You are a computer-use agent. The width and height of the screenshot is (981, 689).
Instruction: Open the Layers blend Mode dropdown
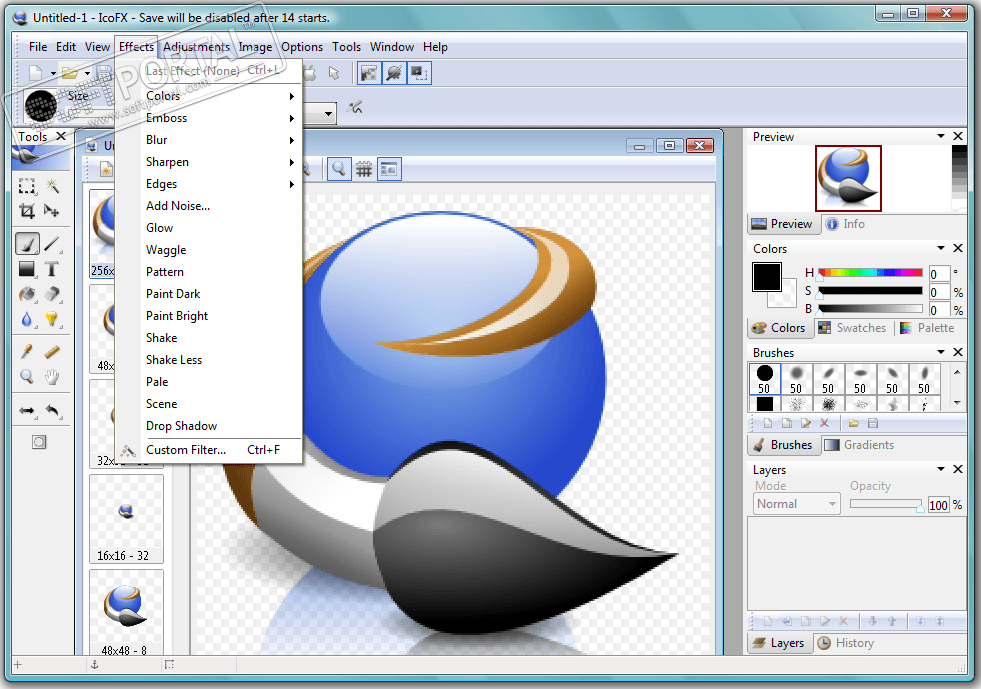tap(796, 504)
